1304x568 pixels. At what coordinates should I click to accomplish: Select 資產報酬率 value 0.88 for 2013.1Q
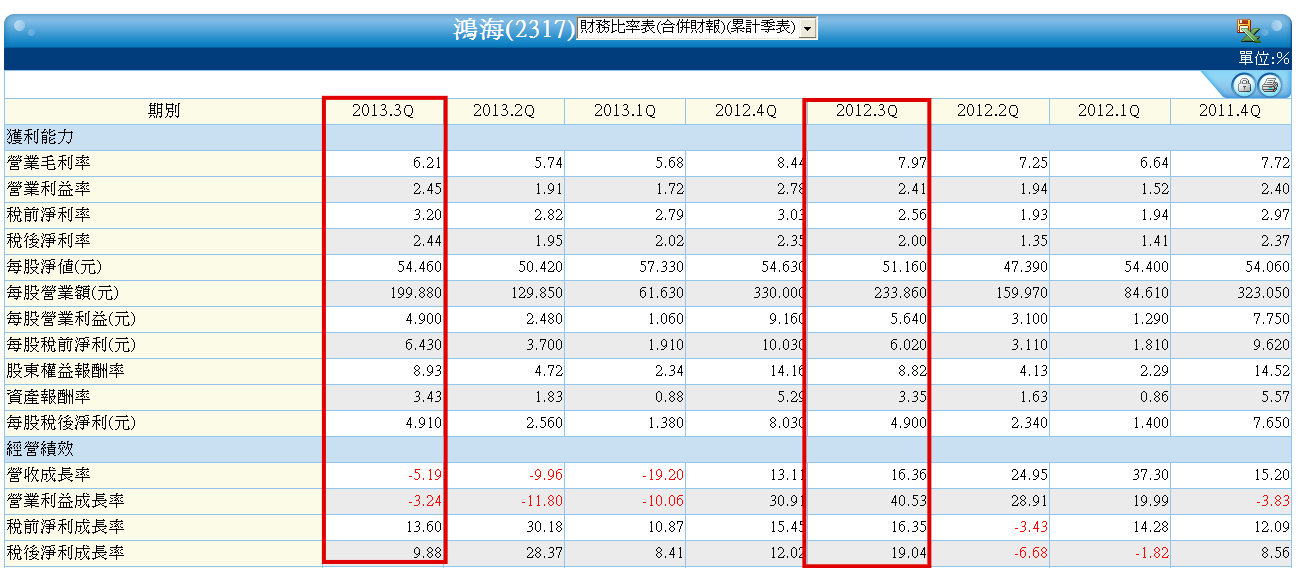(x=668, y=396)
